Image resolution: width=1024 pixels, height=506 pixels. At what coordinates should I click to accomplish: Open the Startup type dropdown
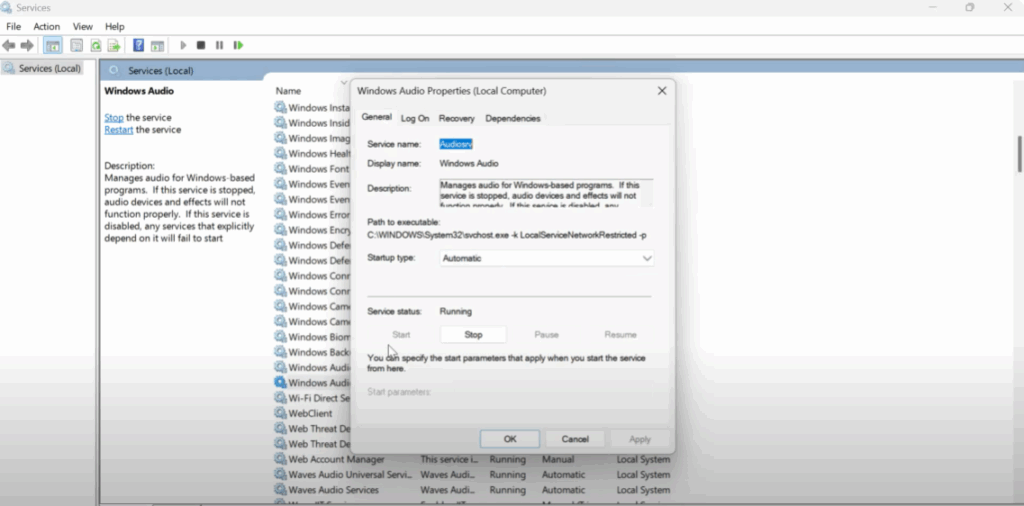pyautogui.click(x=547, y=258)
